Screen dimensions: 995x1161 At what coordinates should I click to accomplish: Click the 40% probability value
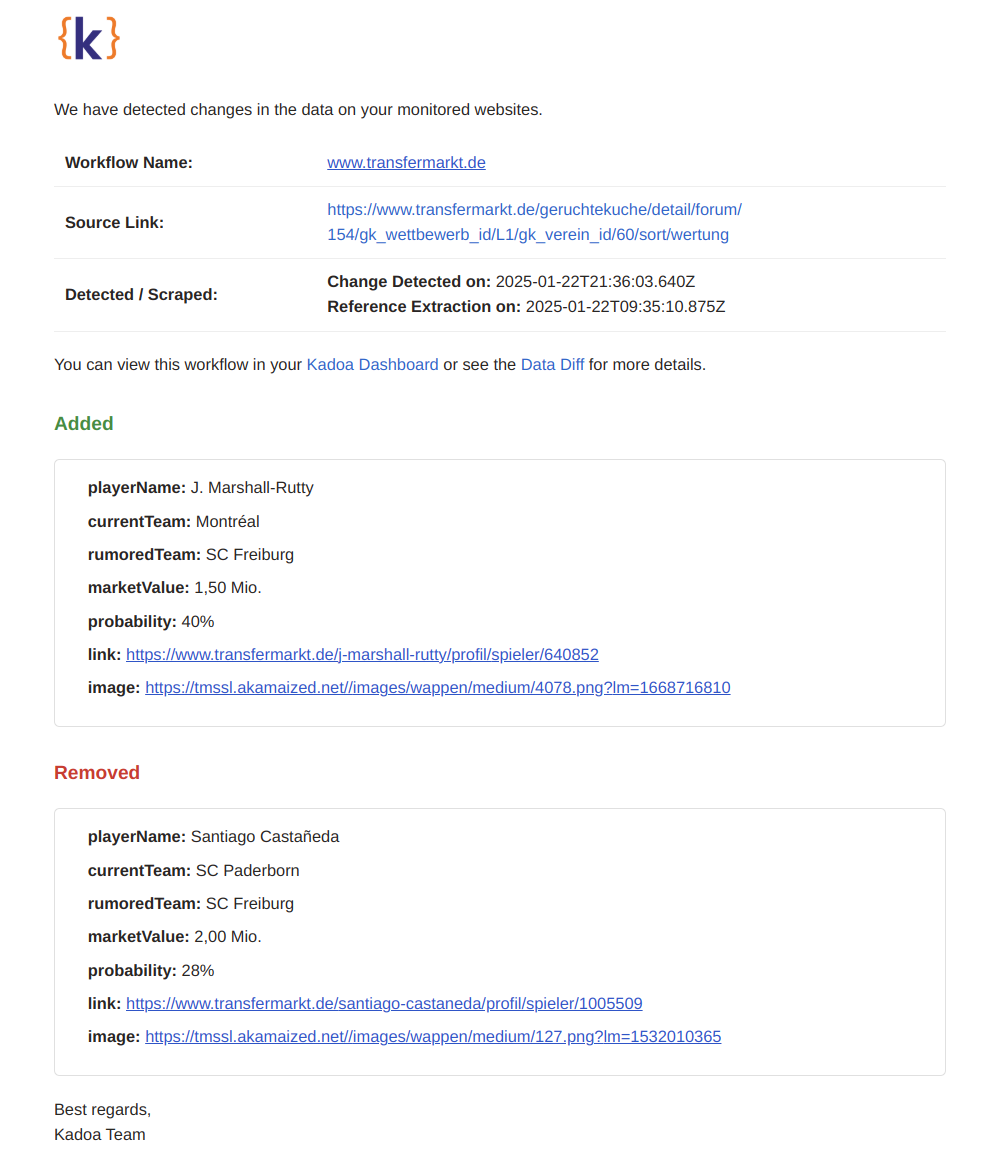[x=198, y=621]
